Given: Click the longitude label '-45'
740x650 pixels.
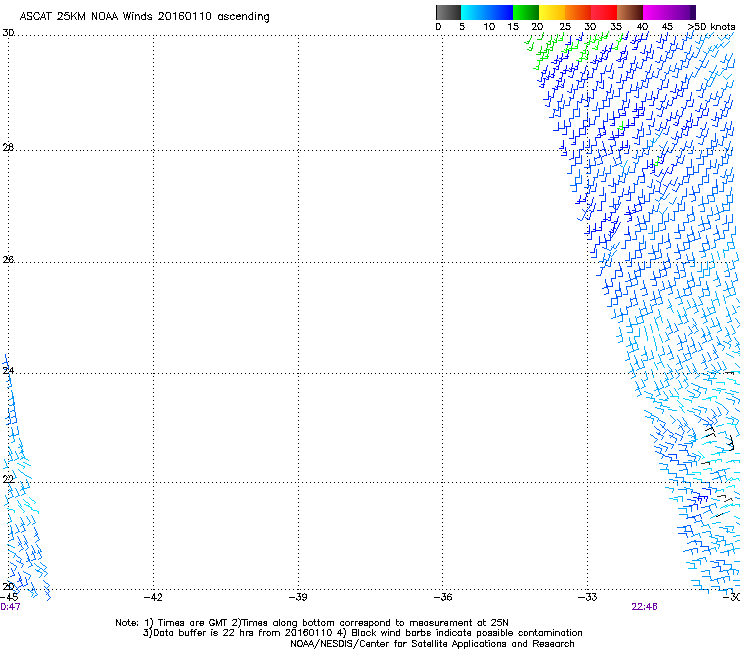Looking at the screenshot, I should [x=9, y=597].
